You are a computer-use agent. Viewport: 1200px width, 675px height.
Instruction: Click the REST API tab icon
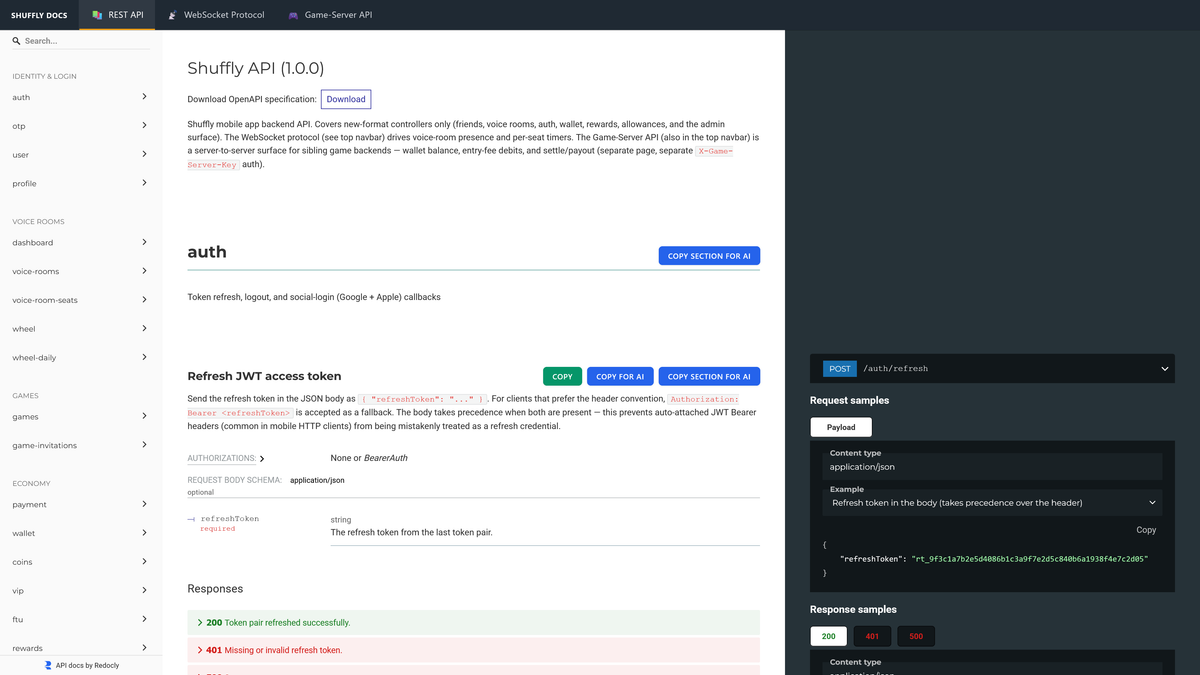(x=97, y=15)
